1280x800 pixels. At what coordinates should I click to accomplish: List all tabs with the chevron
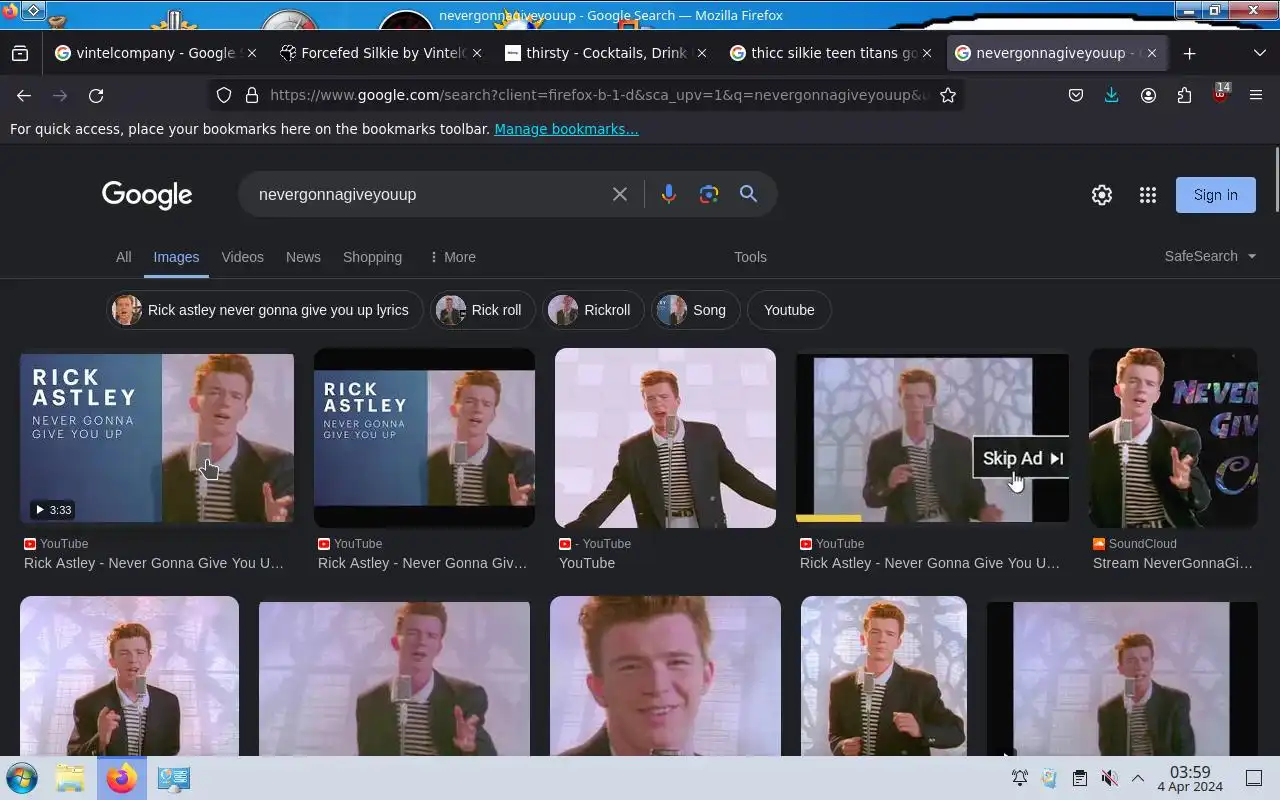click(x=1259, y=53)
